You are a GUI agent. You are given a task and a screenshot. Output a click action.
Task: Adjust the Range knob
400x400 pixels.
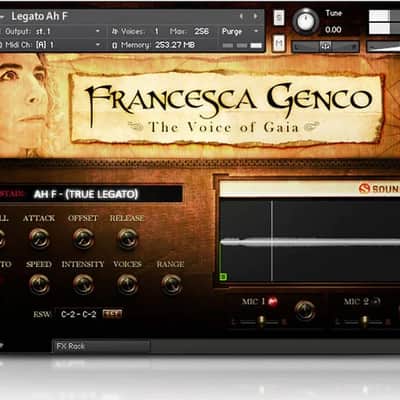click(x=171, y=284)
